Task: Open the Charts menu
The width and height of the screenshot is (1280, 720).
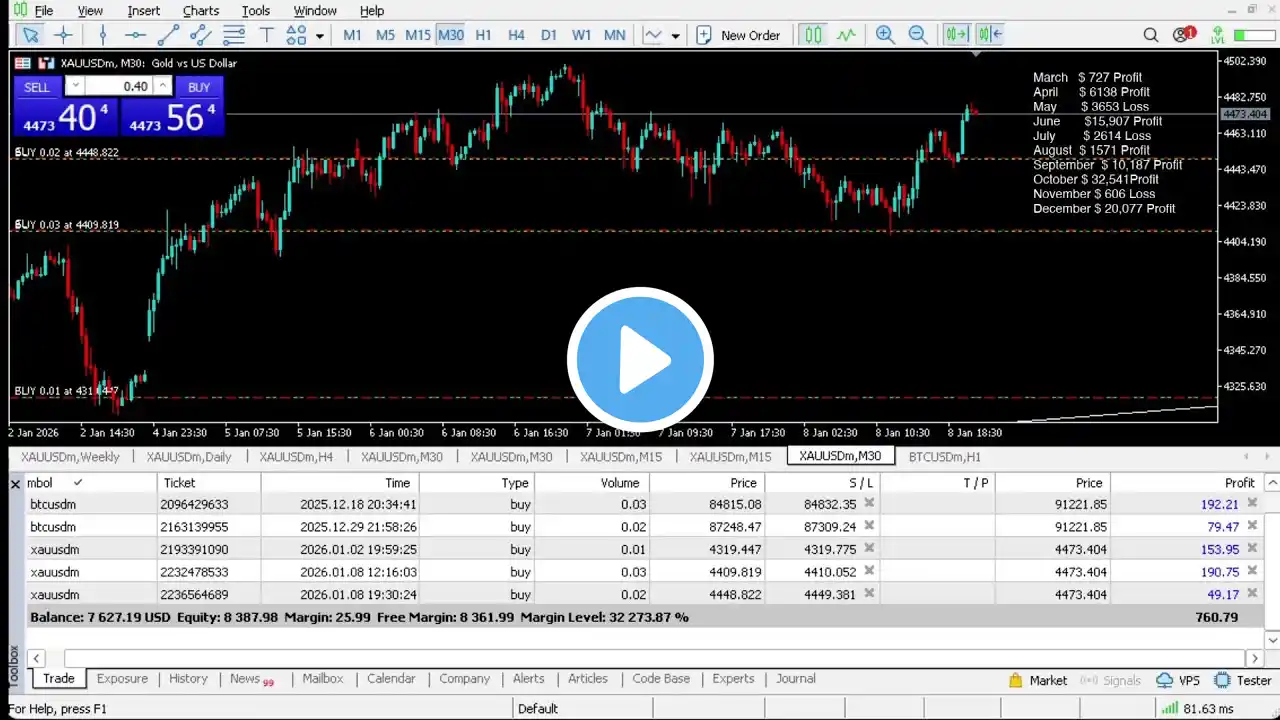Action: click(x=201, y=10)
